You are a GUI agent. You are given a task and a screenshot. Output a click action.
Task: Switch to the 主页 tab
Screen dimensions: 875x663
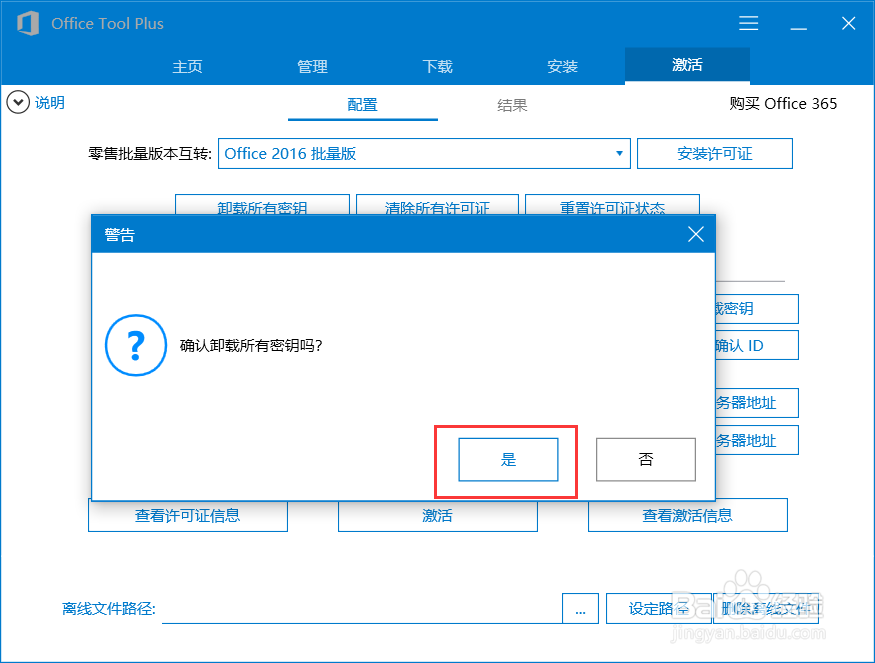coord(187,66)
